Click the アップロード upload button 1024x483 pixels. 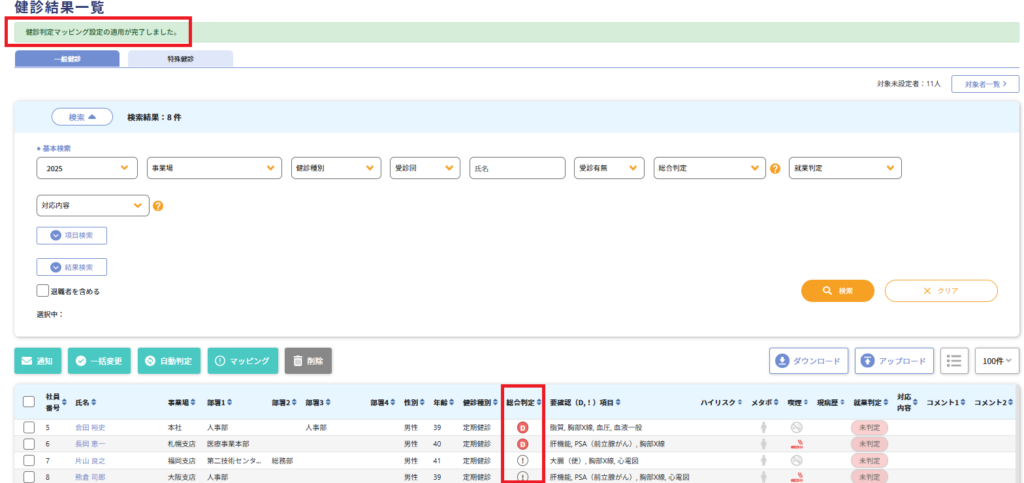coord(895,360)
